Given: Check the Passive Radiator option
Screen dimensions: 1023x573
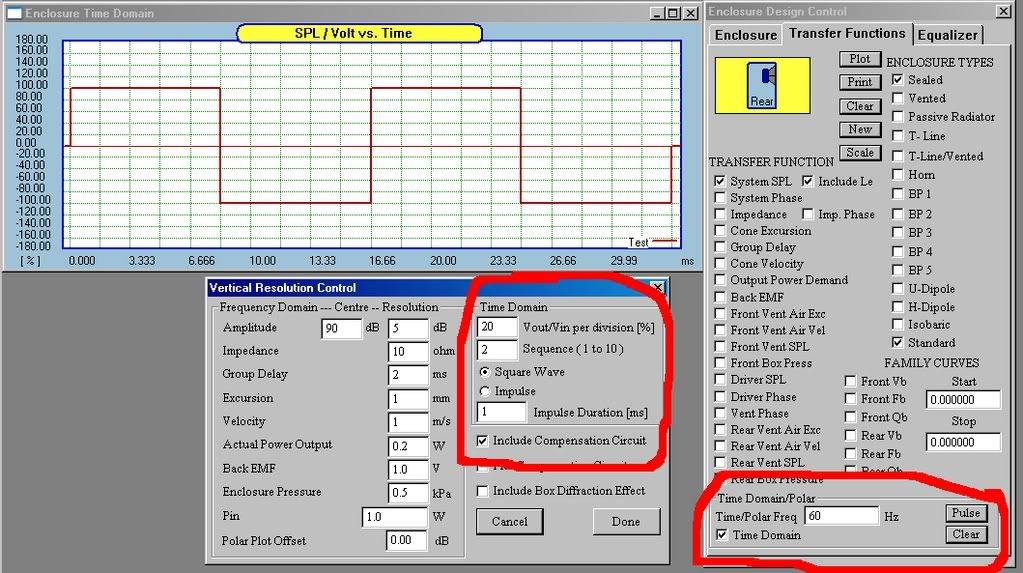Looking at the screenshot, I should coord(898,116).
